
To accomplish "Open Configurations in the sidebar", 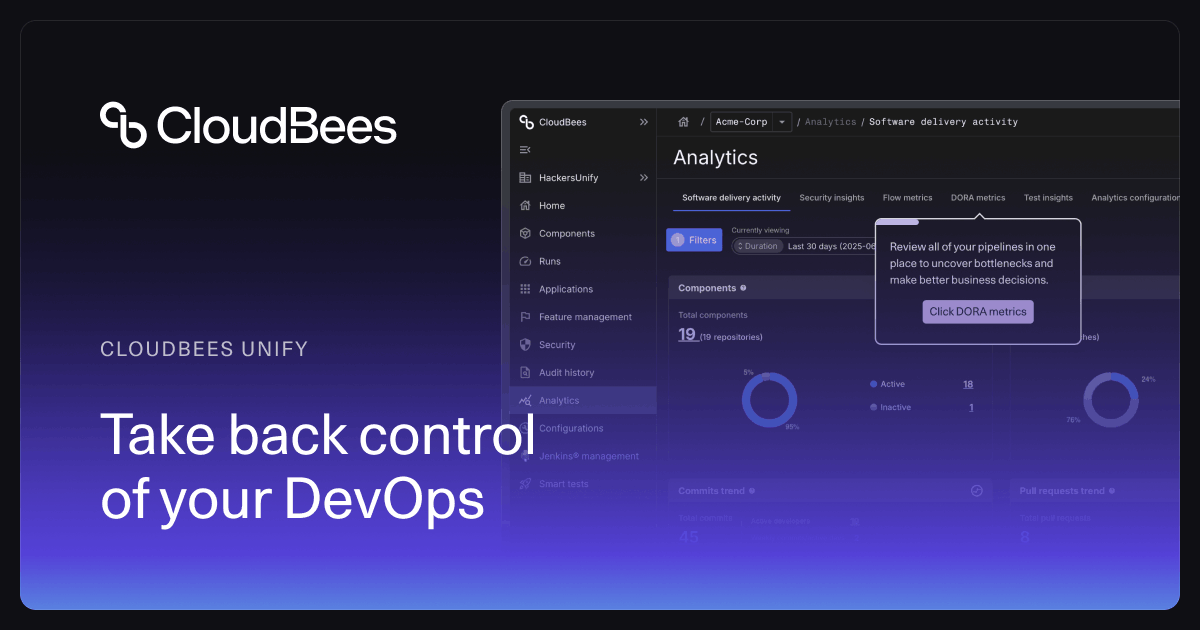I will point(583,428).
